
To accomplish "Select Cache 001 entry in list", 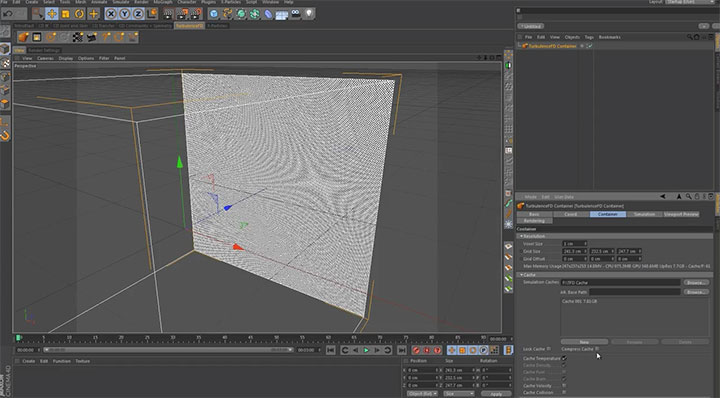I will pyautogui.click(x=579, y=301).
